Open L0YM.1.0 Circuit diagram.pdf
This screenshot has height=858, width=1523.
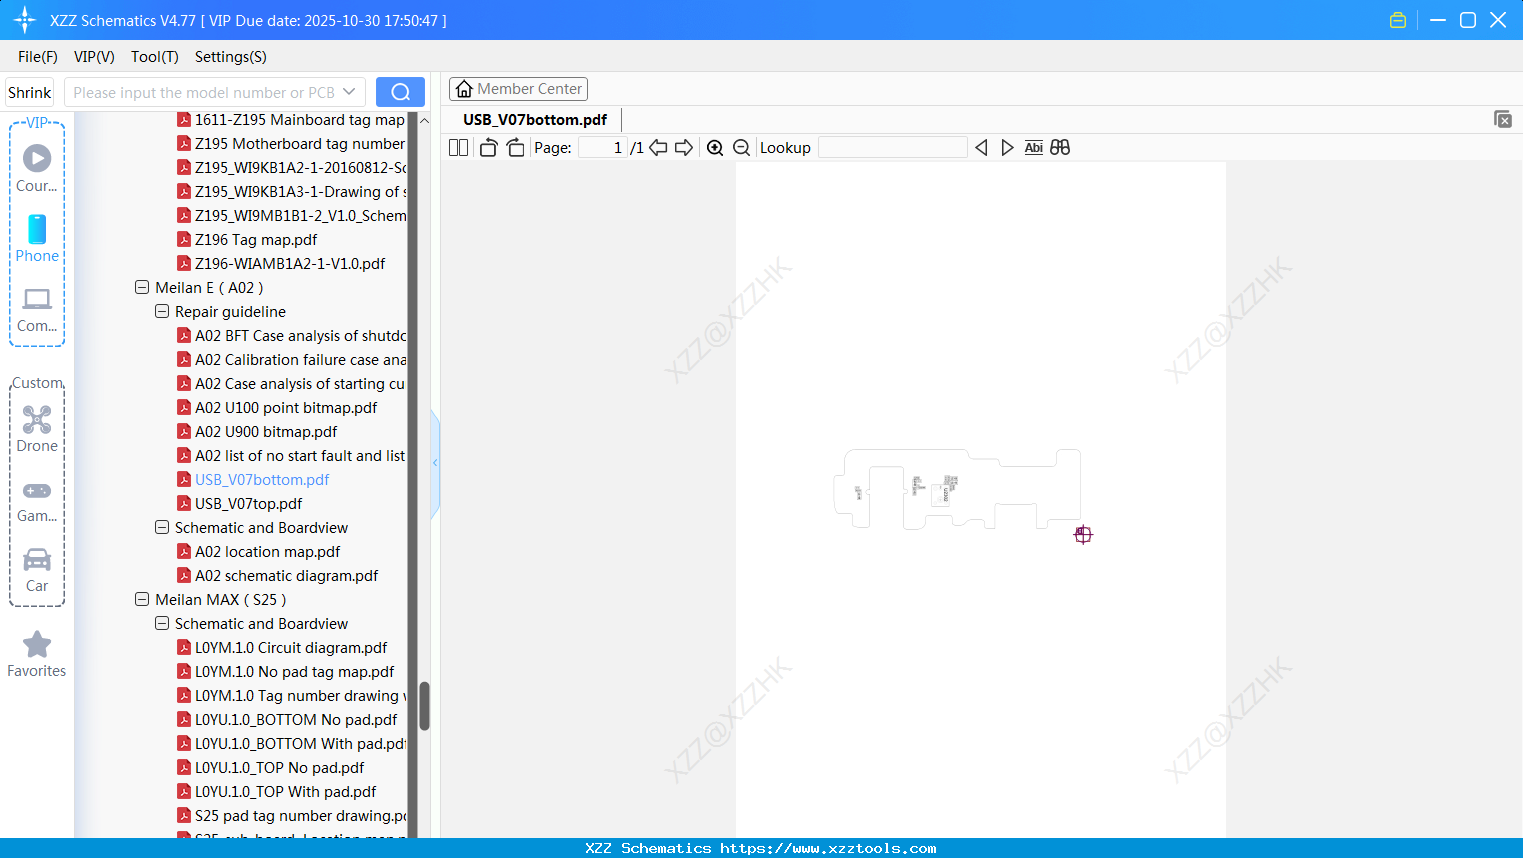click(x=291, y=647)
